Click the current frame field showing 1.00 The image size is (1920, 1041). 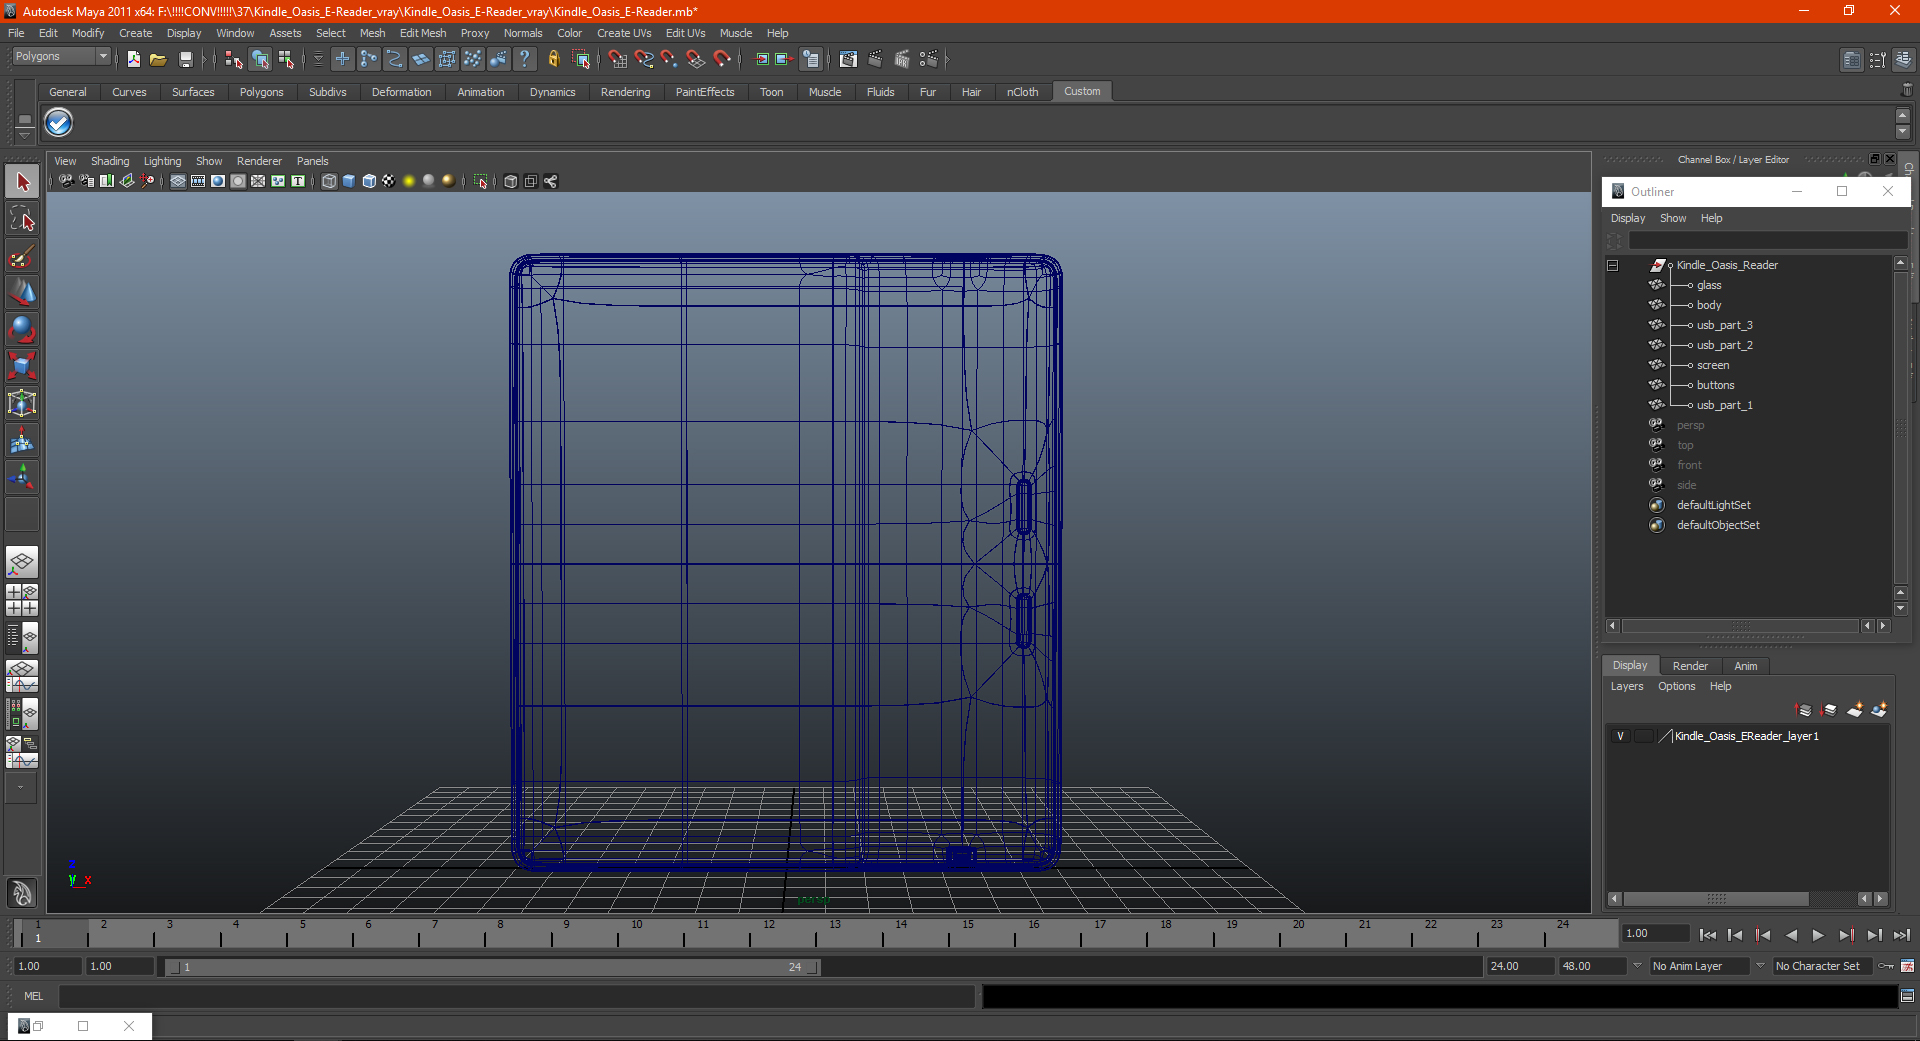point(1655,933)
